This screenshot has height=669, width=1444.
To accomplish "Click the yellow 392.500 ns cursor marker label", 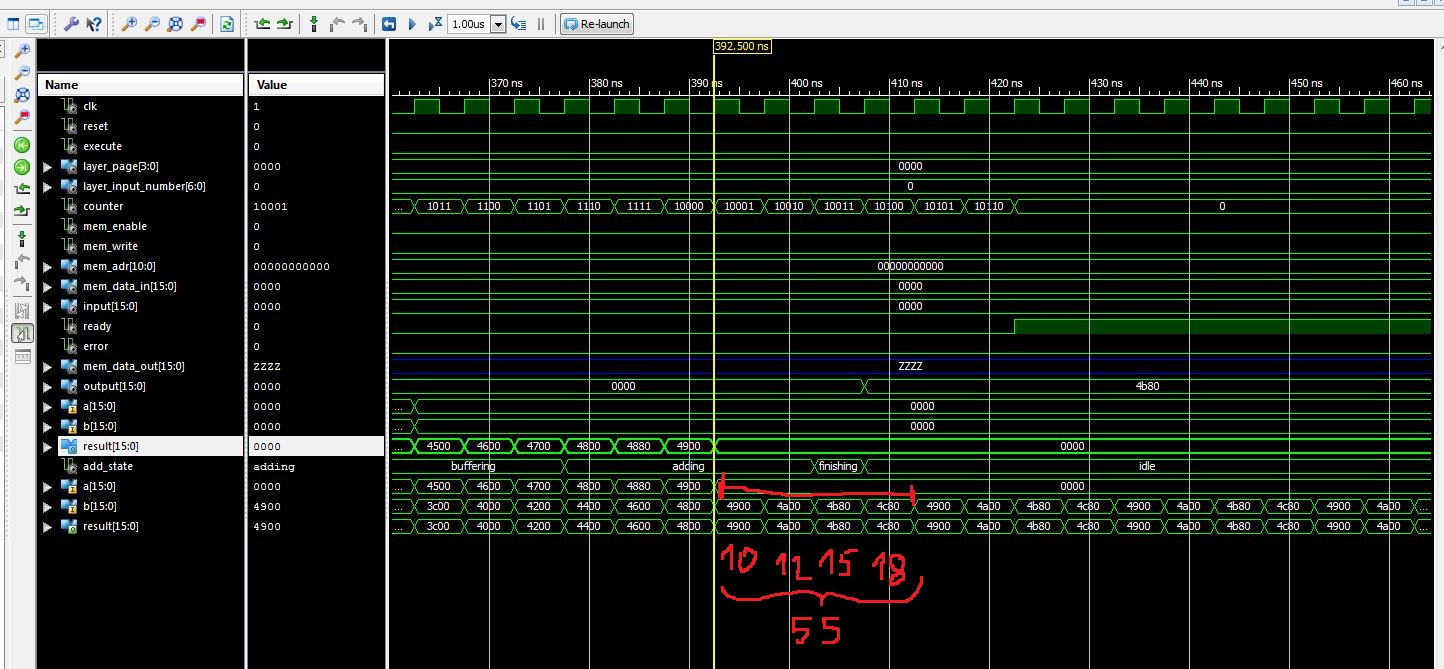I will pyautogui.click(x=742, y=46).
